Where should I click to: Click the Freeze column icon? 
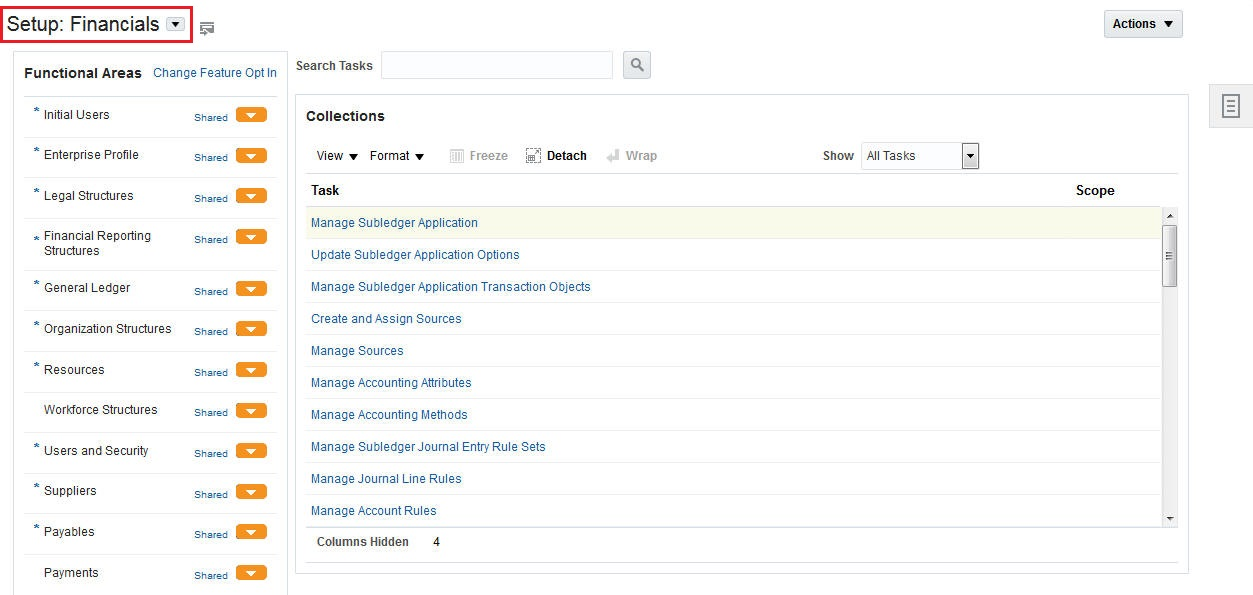[457, 156]
